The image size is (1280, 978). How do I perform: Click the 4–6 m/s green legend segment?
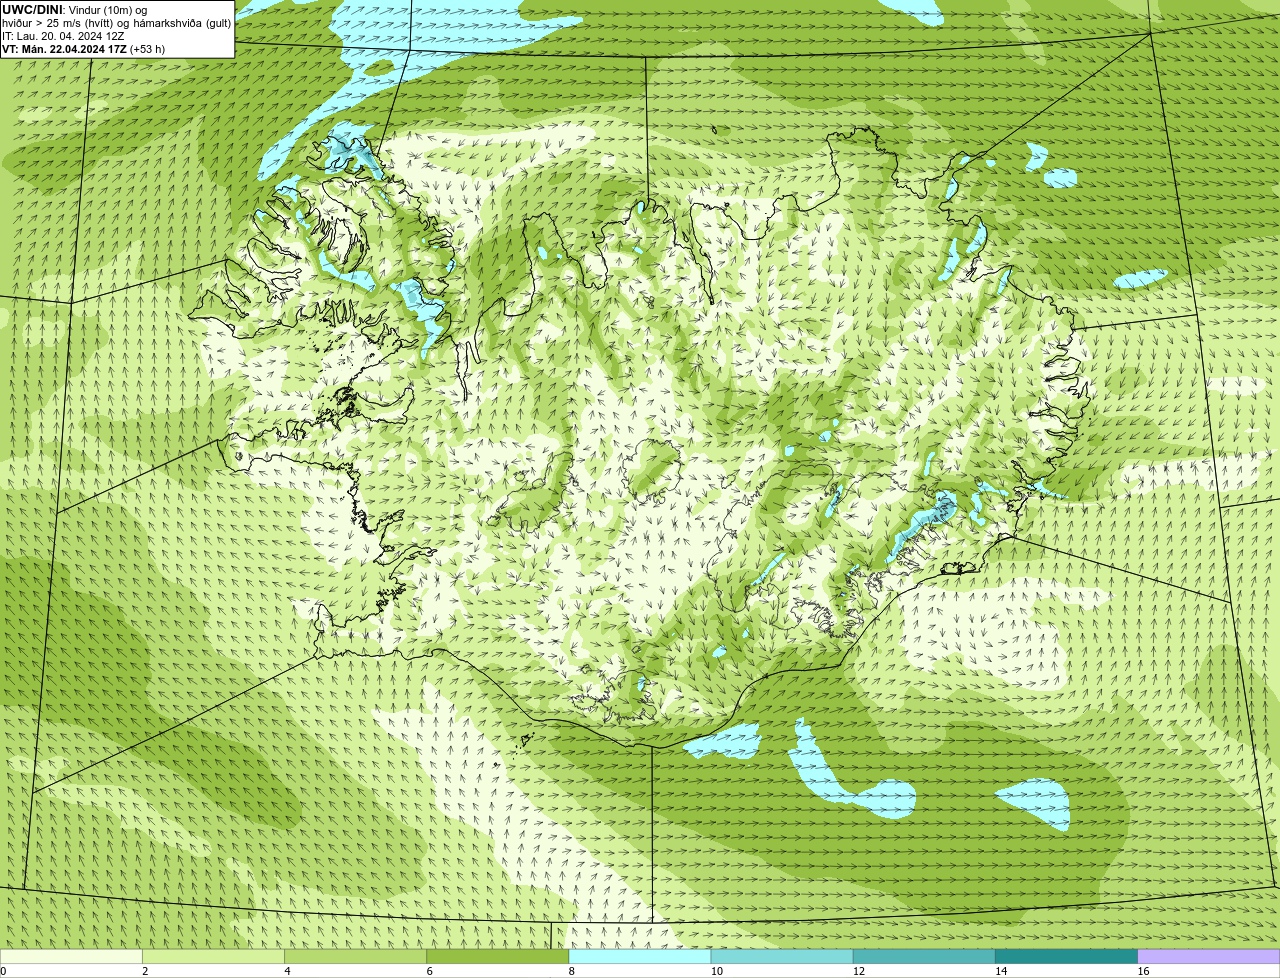(355, 956)
